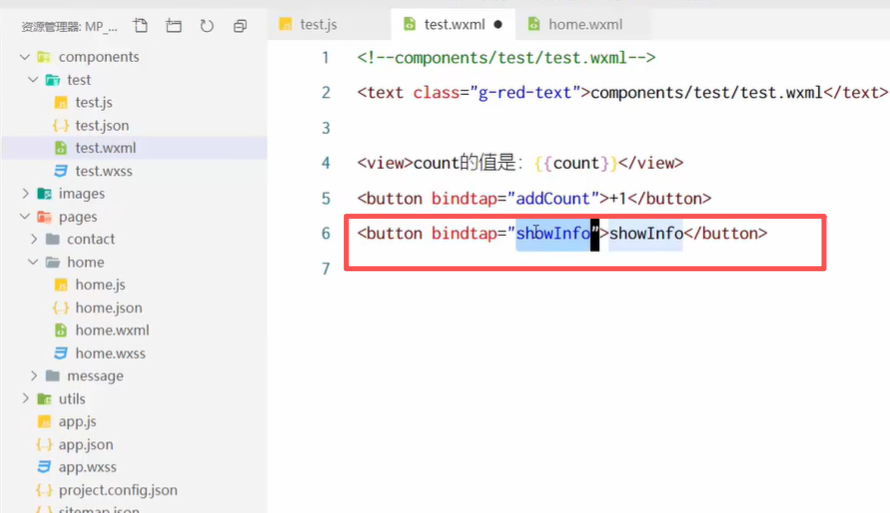Open test.json in the file tree
Viewport: 890px width, 513px height.
coord(102,125)
